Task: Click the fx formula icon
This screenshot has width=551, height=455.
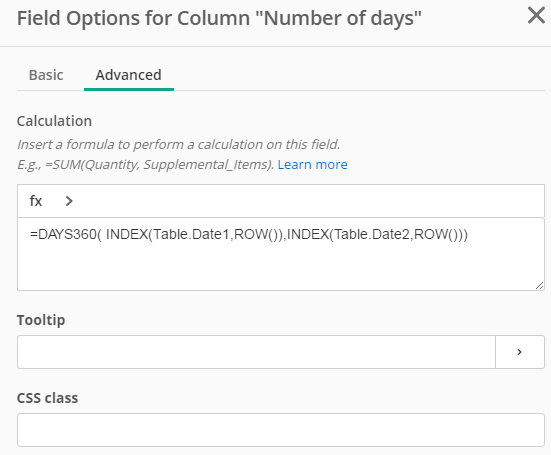Action: (x=36, y=201)
